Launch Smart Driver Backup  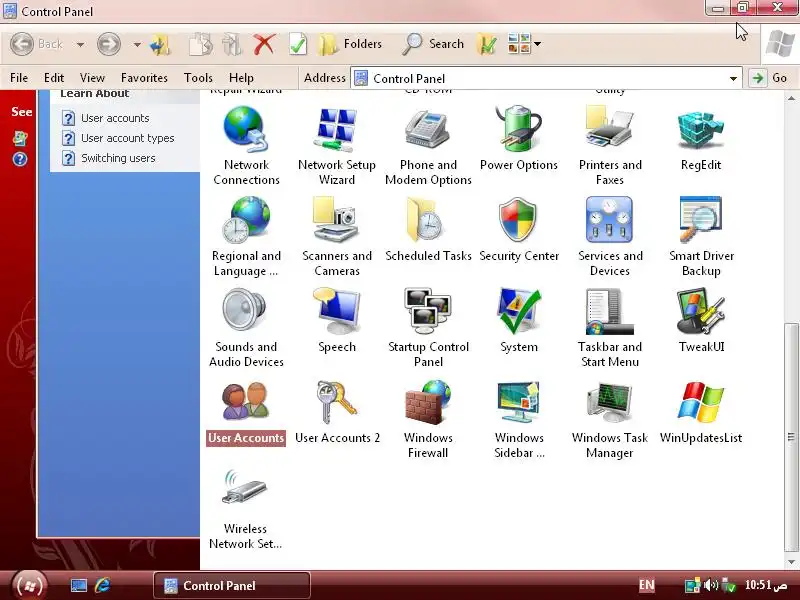pos(701,236)
